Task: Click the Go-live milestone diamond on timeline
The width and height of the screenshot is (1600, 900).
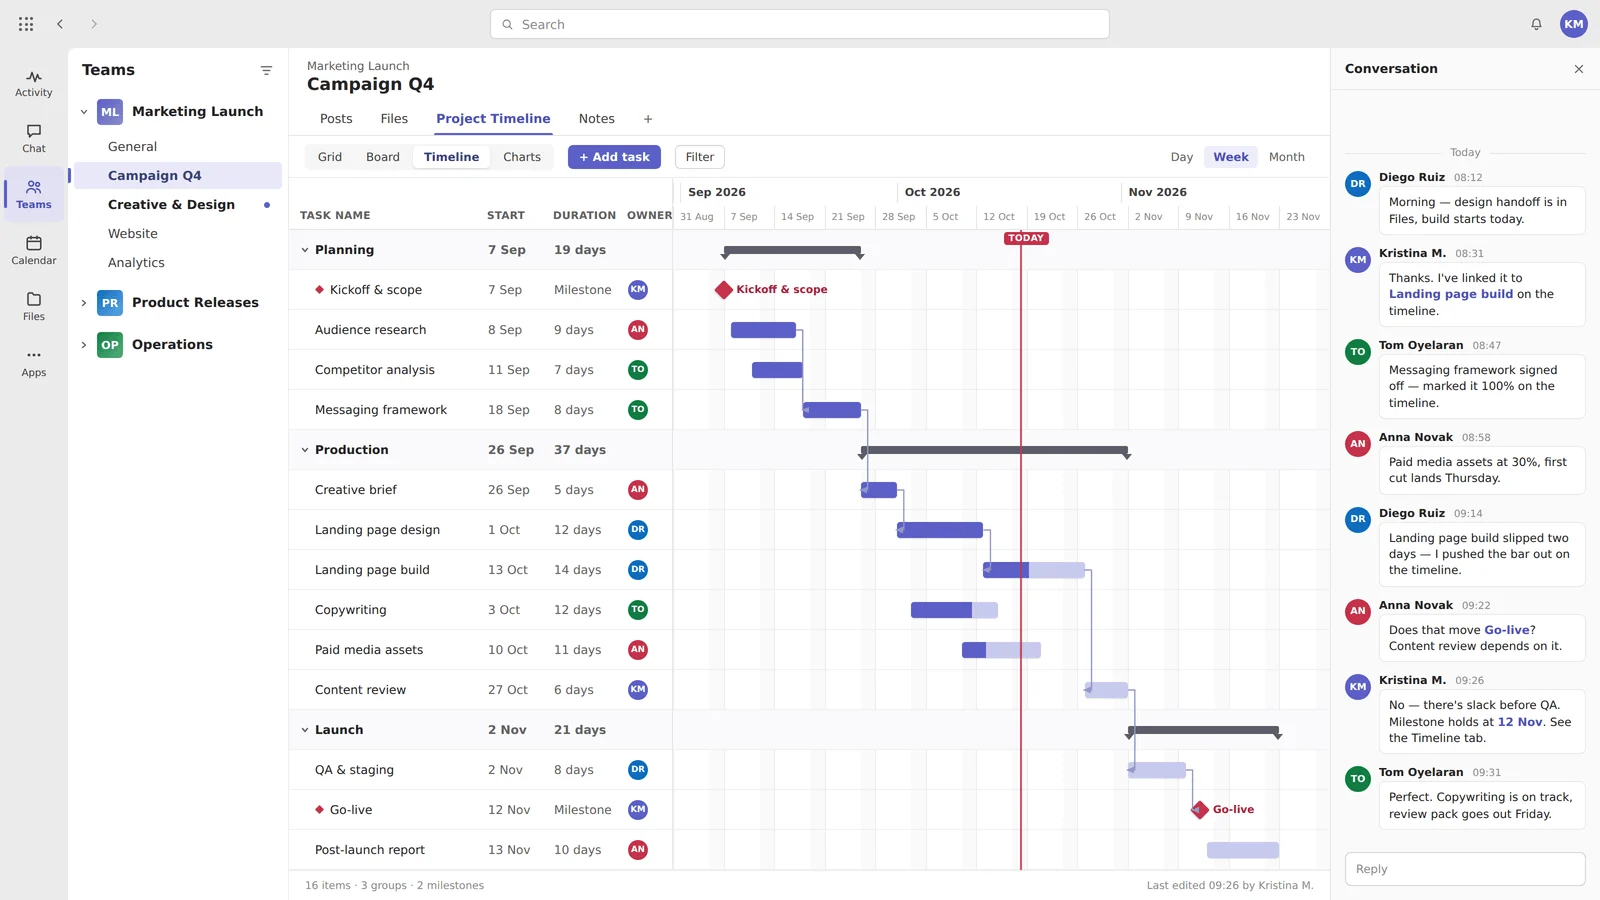Action: click(x=1200, y=810)
